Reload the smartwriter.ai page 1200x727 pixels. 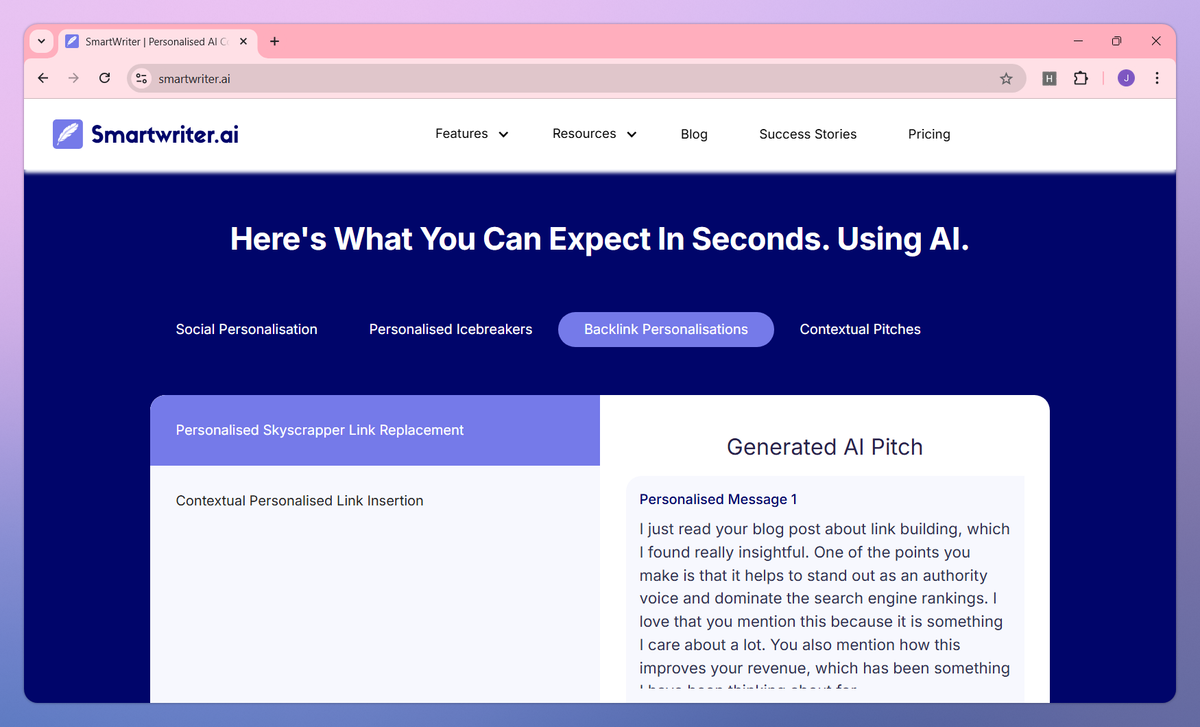104,77
